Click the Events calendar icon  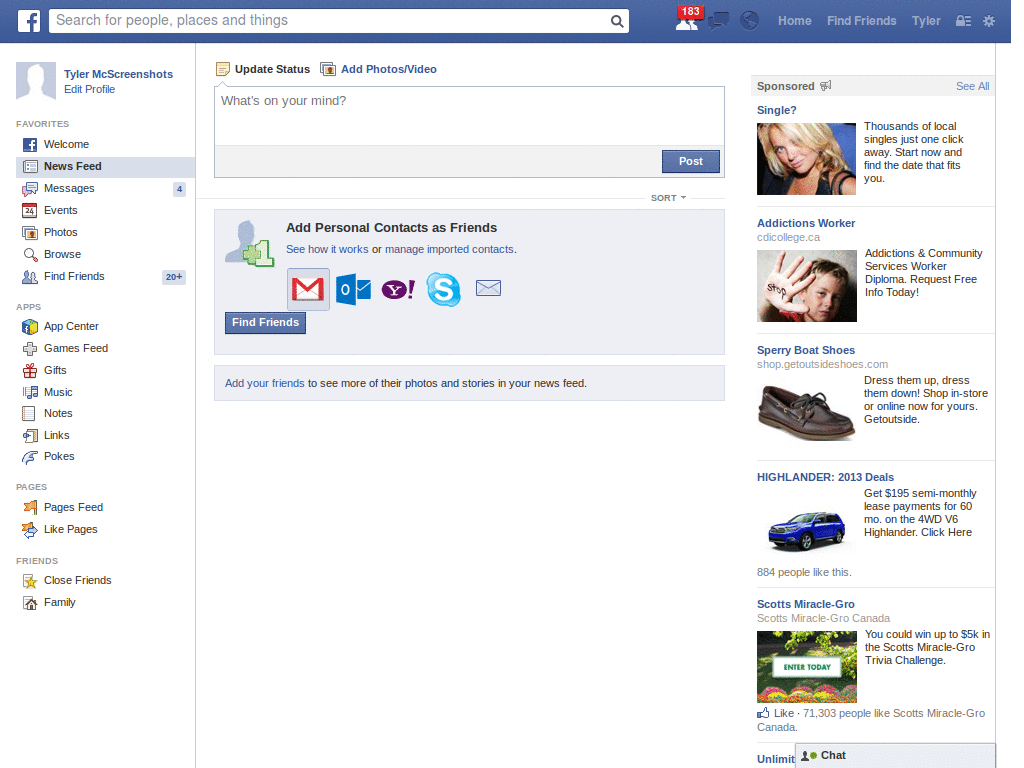[29, 210]
